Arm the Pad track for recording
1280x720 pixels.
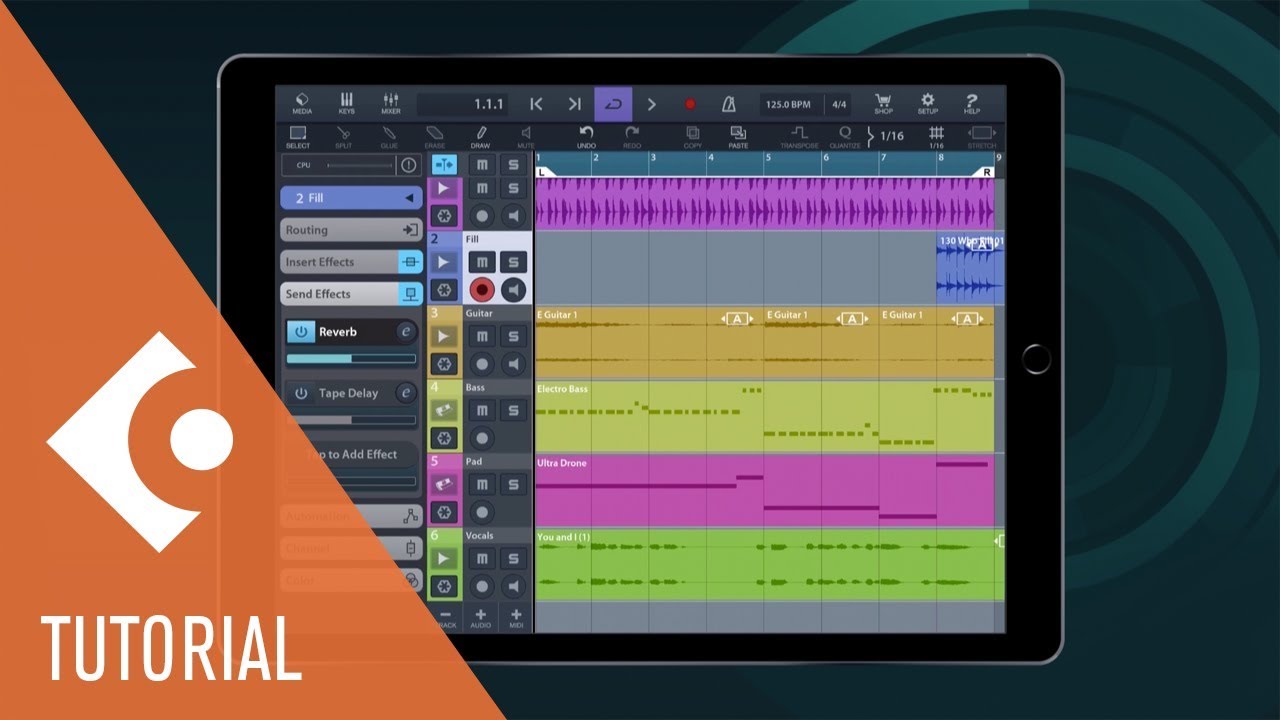pyautogui.click(x=482, y=512)
